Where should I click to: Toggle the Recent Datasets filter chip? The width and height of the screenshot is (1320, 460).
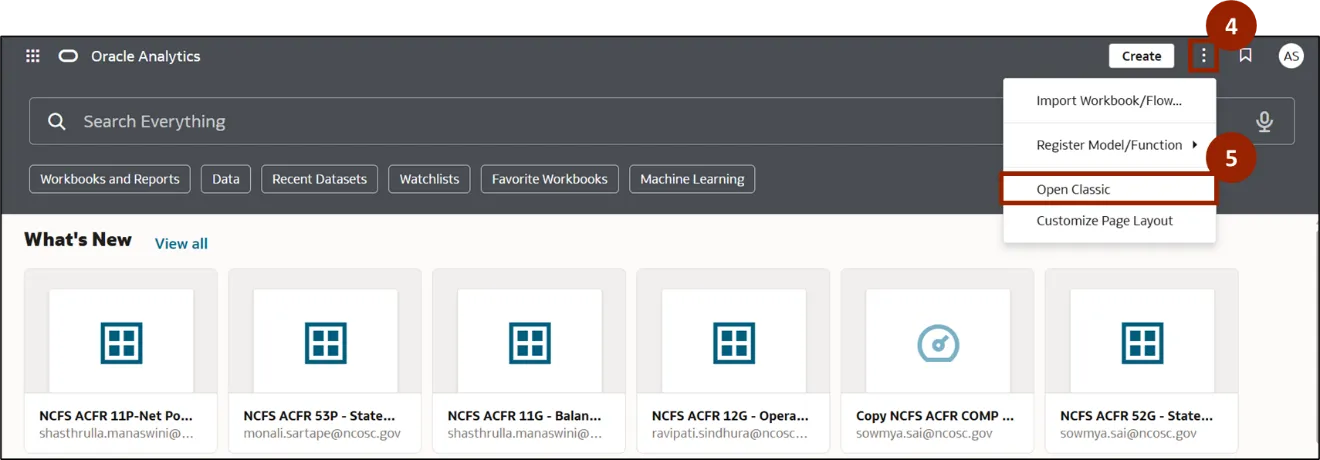[x=319, y=179]
